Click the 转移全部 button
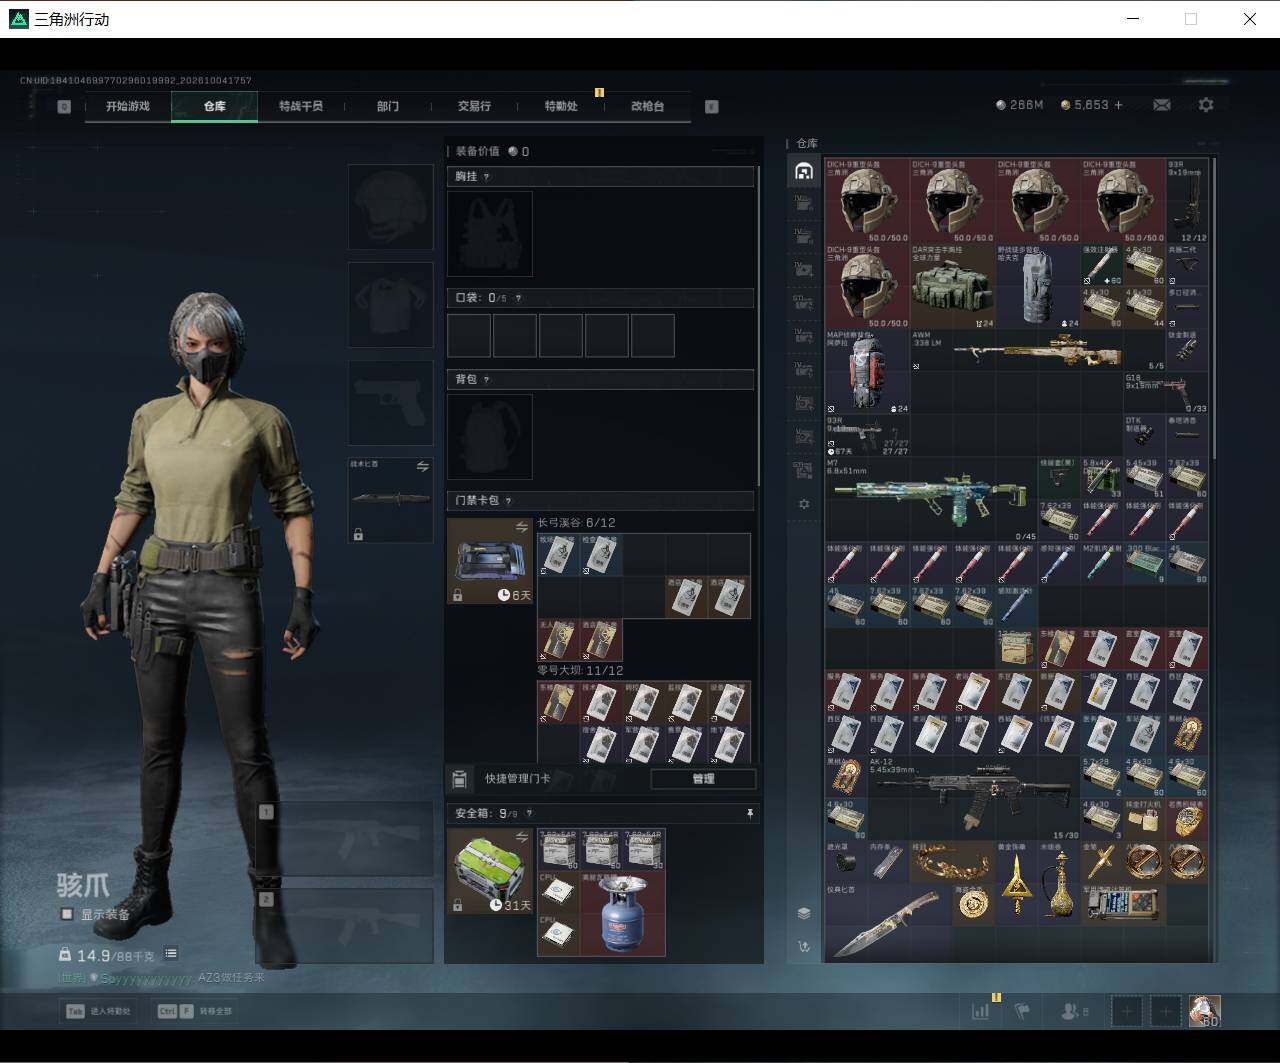Image resolution: width=1280 pixels, height=1063 pixels. click(196, 1011)
